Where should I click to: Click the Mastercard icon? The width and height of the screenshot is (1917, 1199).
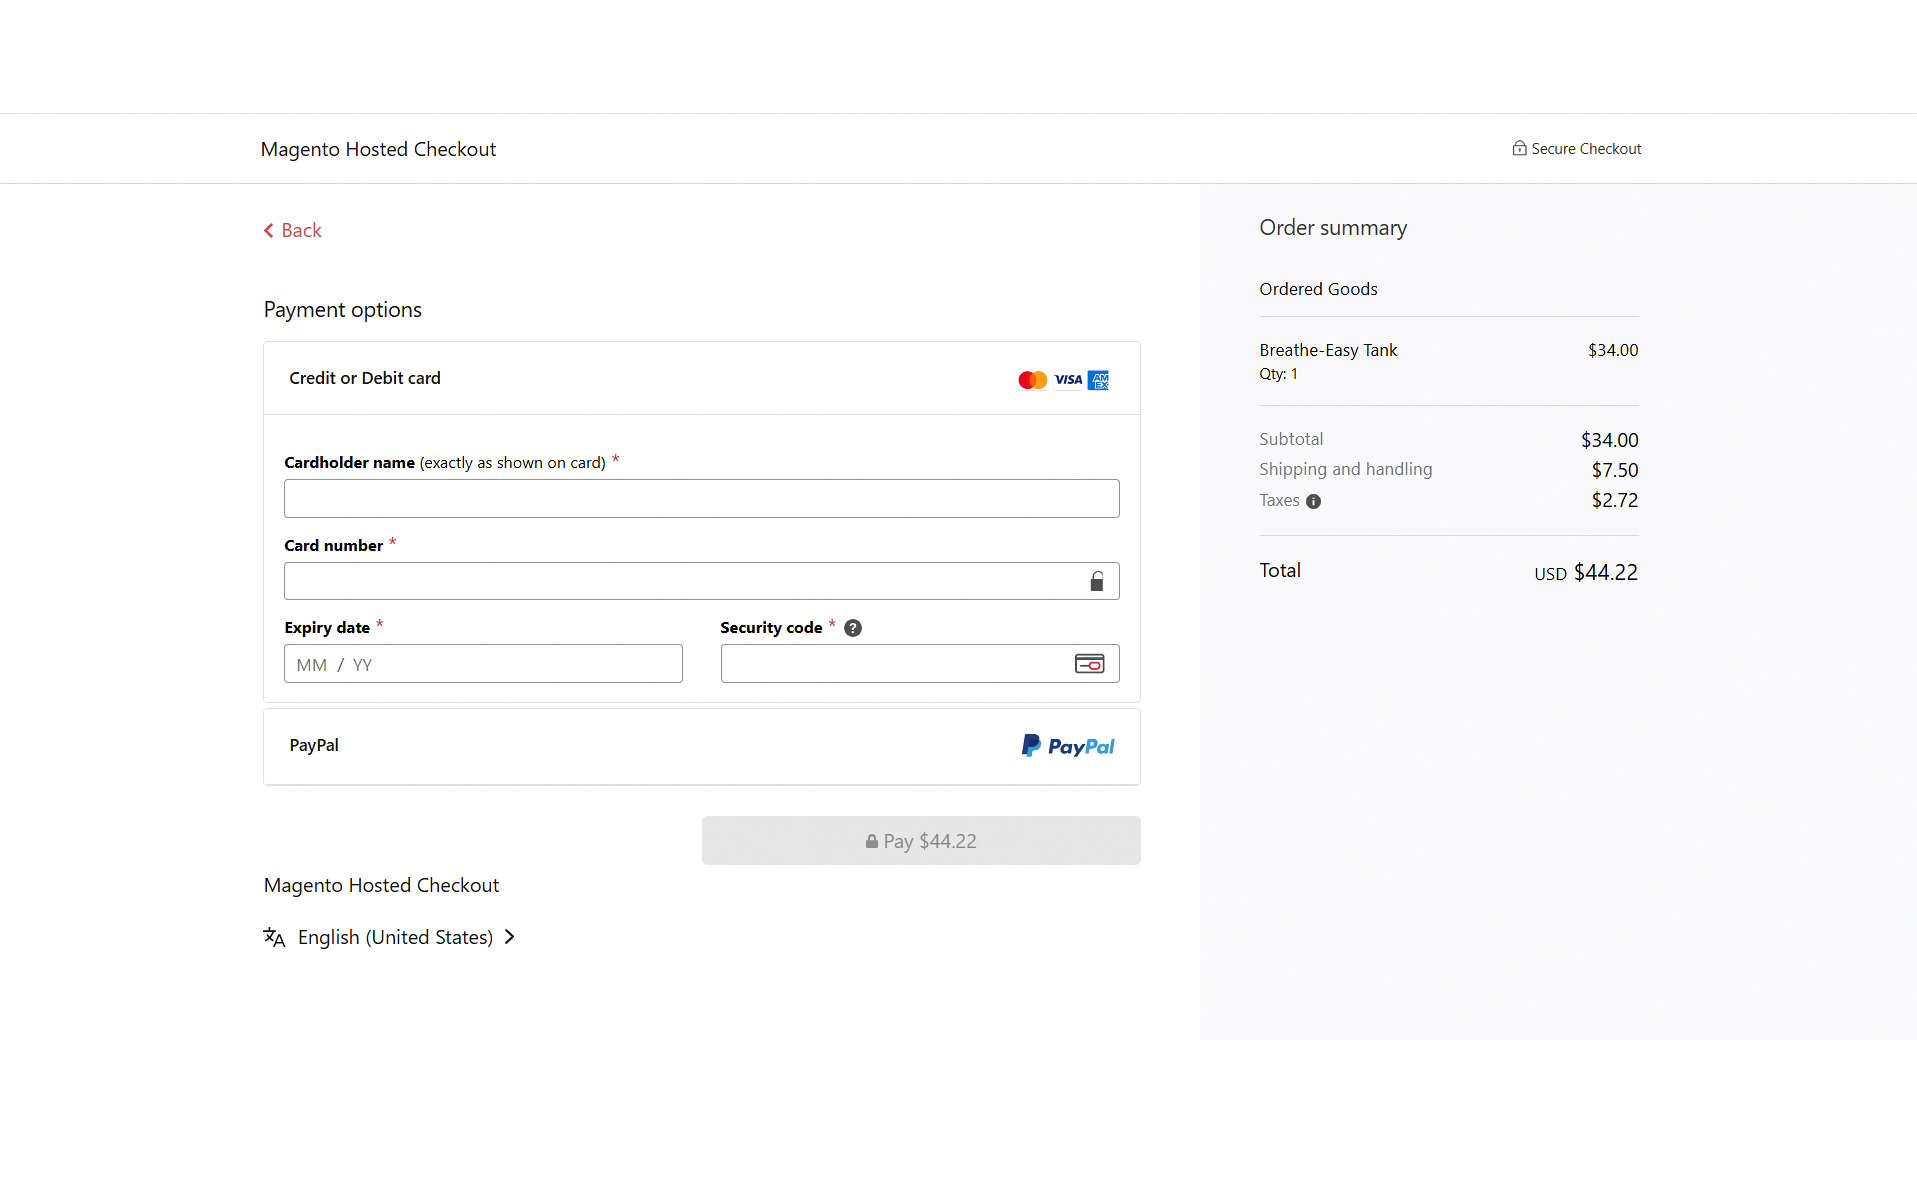click(x=1031, y=380)
